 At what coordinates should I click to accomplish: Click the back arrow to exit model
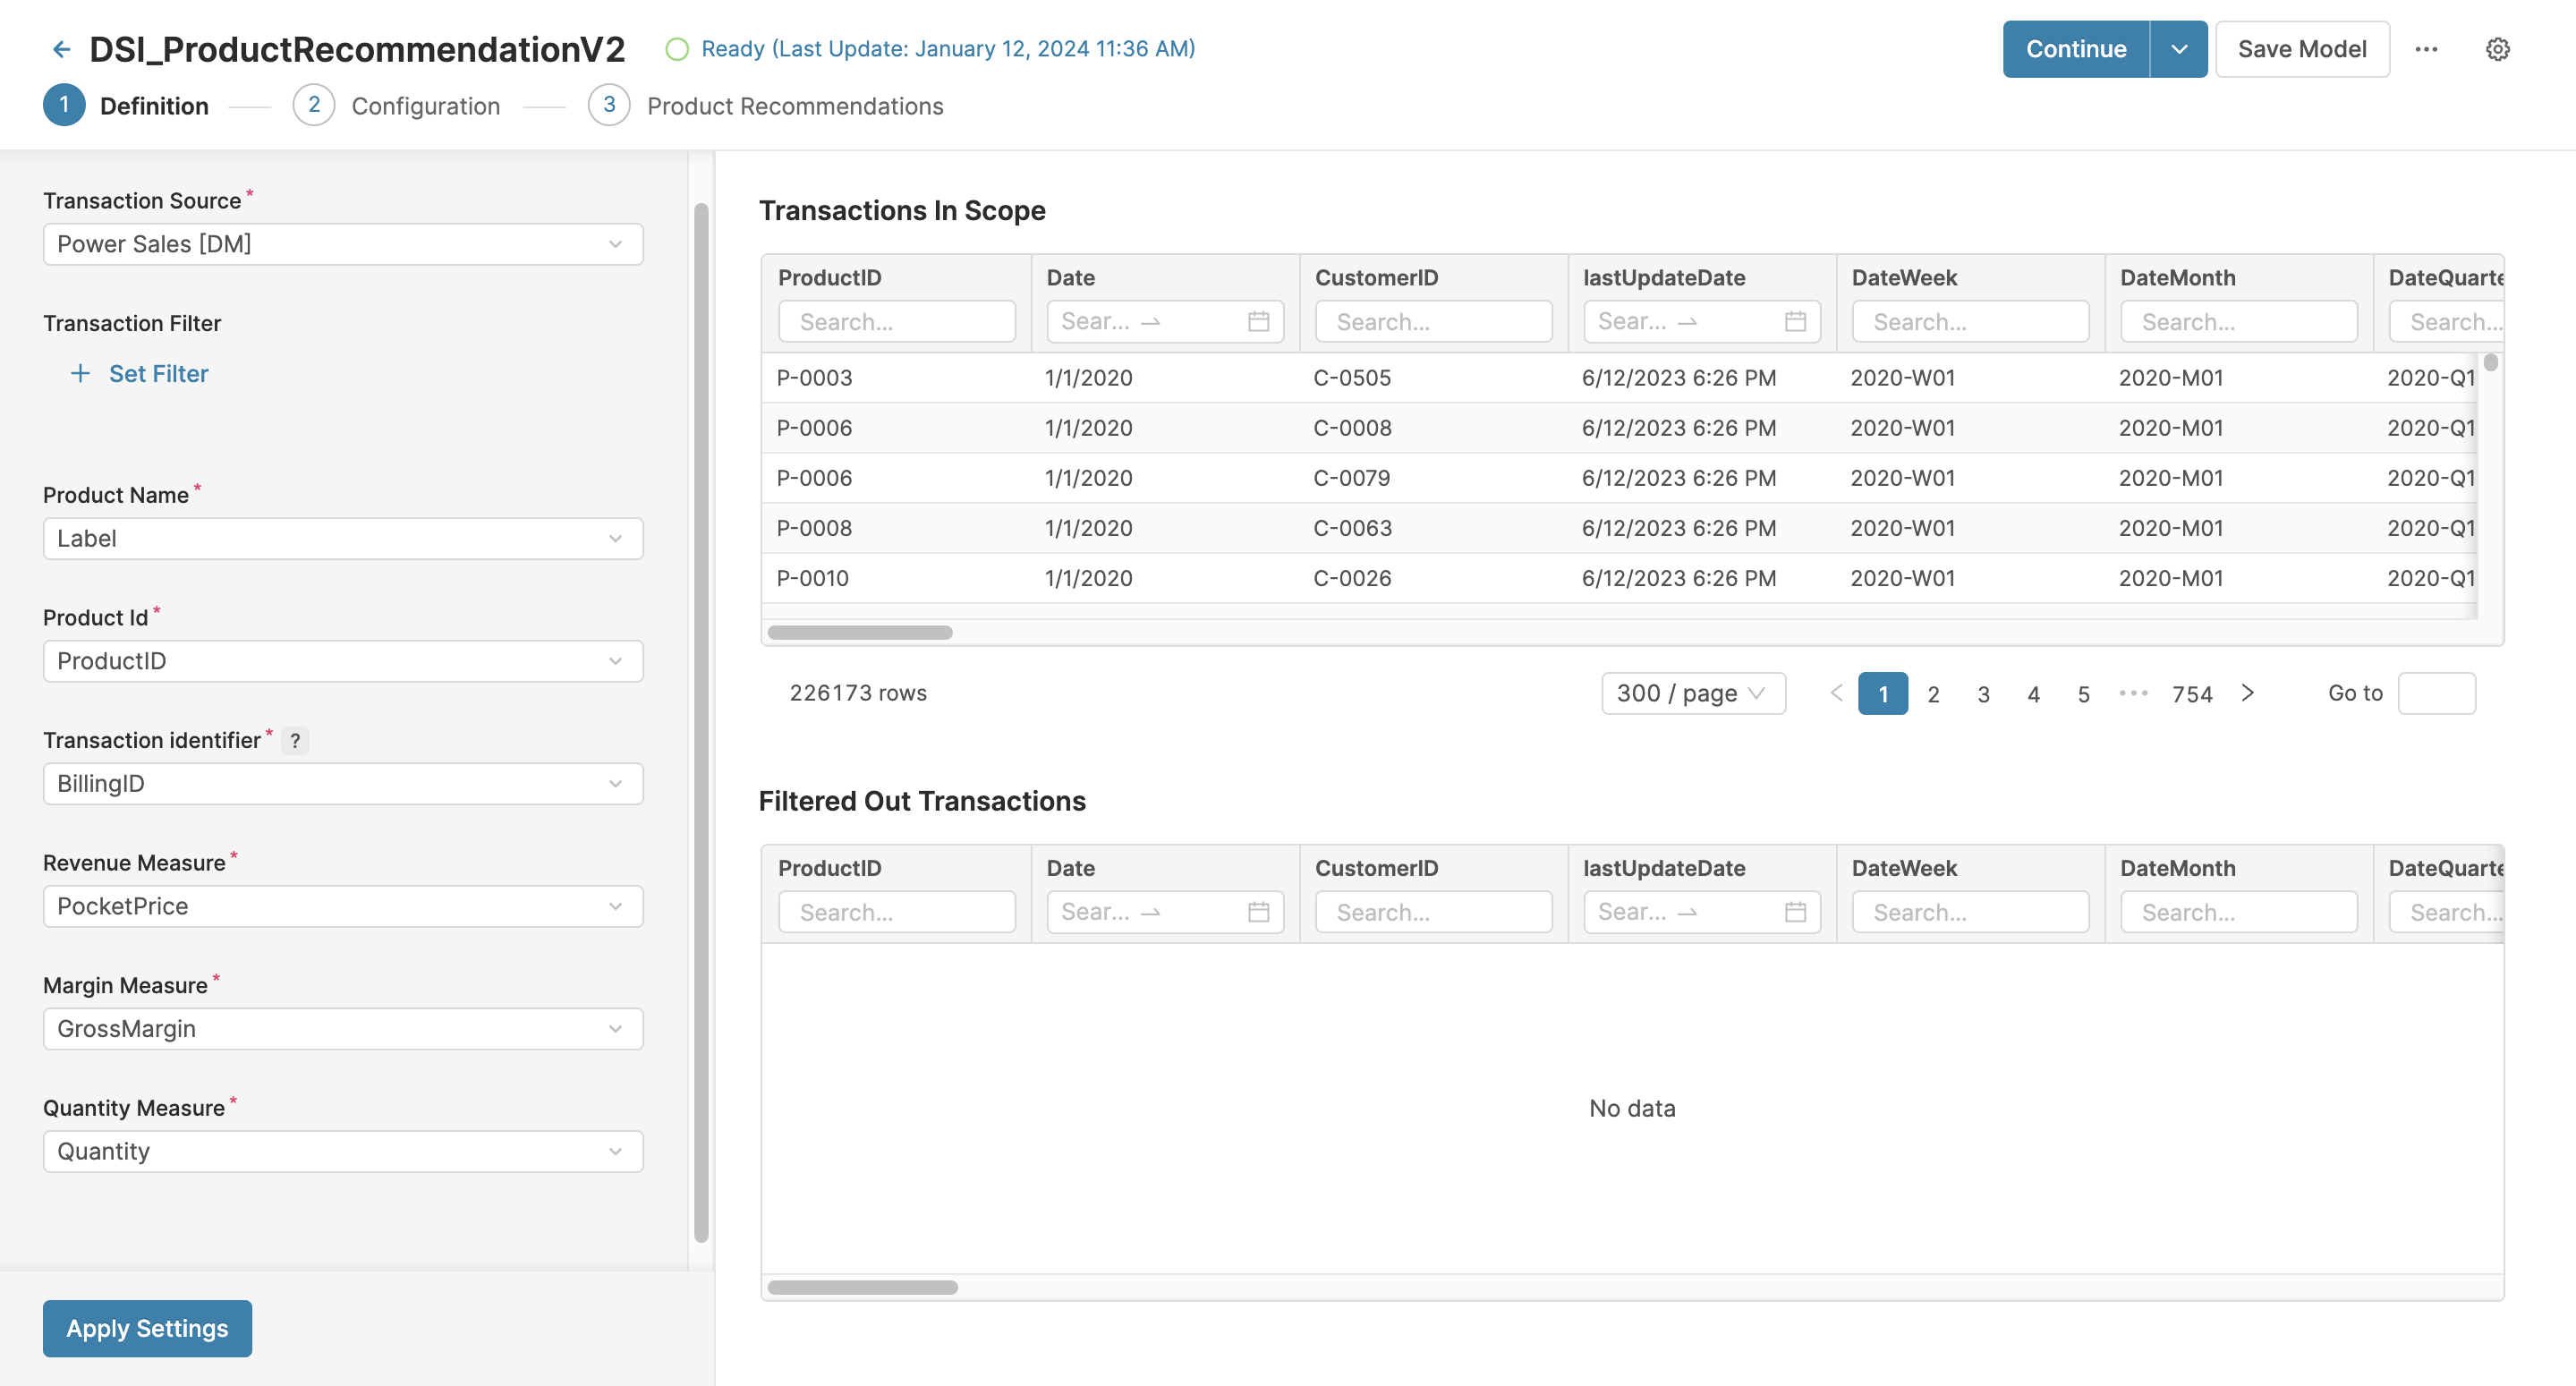tap(61, 48)
